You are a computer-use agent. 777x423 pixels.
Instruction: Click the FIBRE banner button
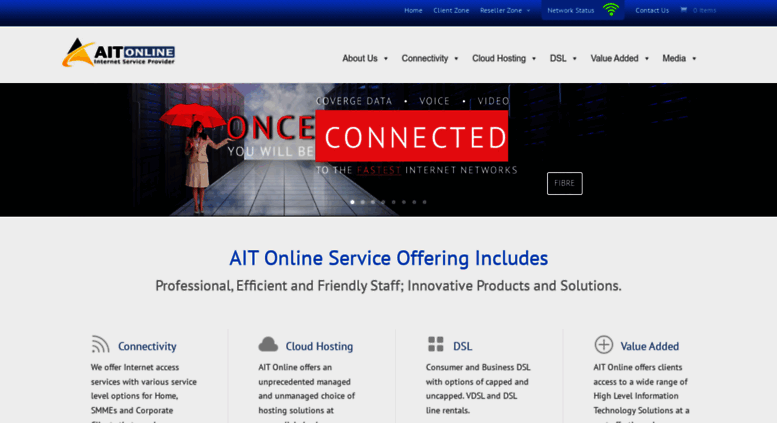(564, 183)
